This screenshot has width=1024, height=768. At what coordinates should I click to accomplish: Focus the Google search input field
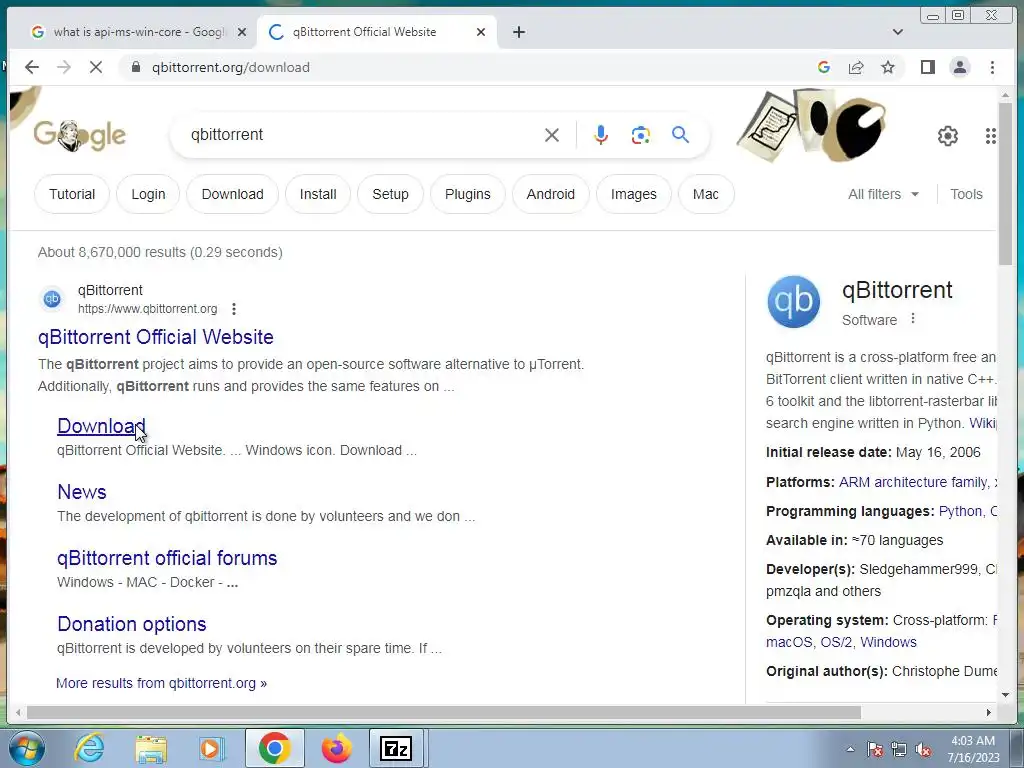point(362,135)
